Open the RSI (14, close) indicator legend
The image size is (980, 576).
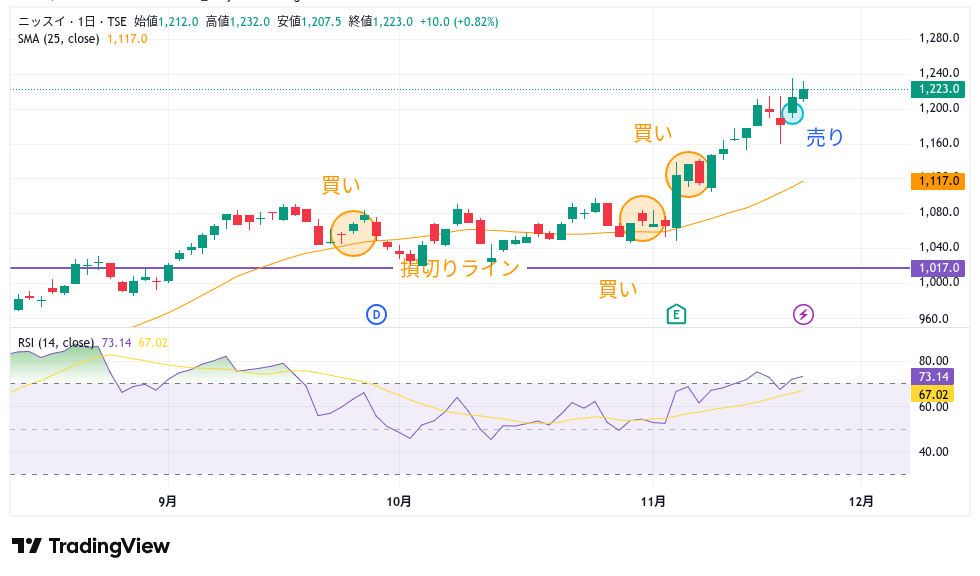point(57,343)
